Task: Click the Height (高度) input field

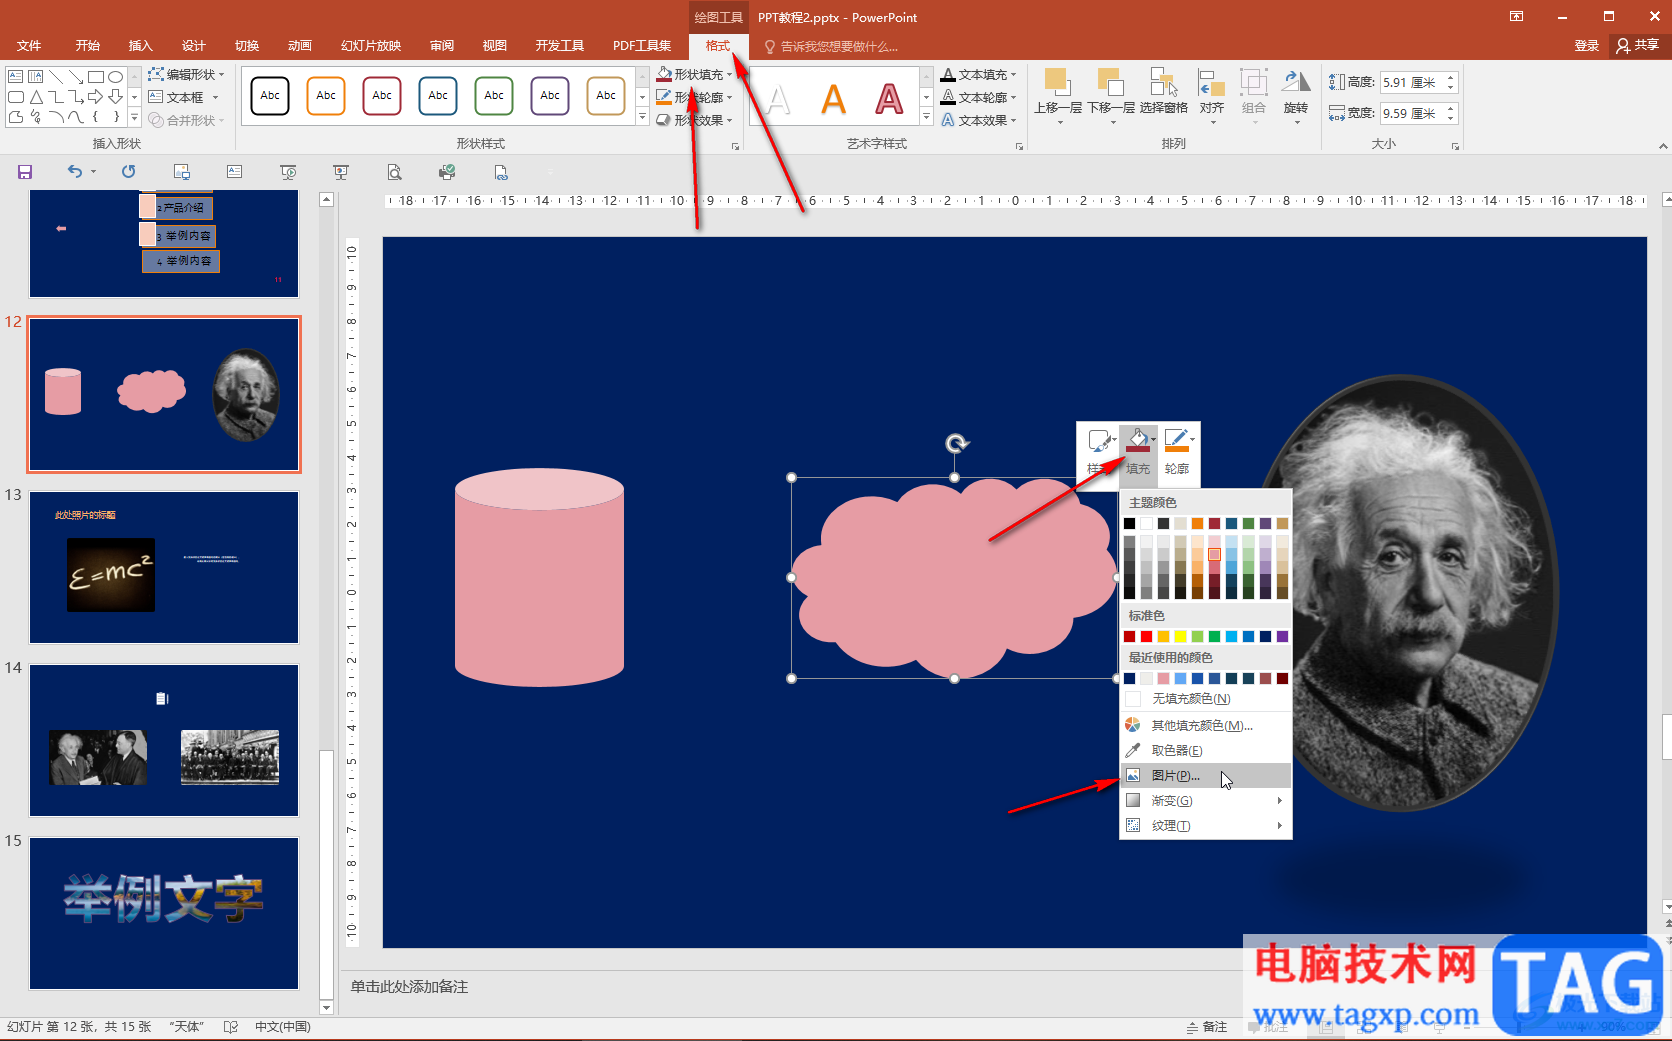Action: pyautogui.click(x=1411, y=83)
